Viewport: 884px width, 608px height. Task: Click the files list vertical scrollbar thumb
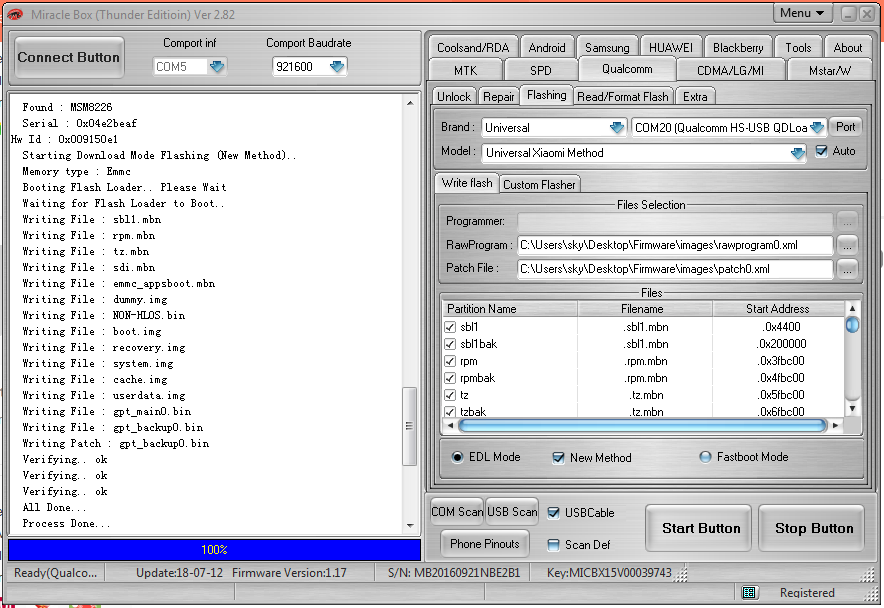(852, 324)
